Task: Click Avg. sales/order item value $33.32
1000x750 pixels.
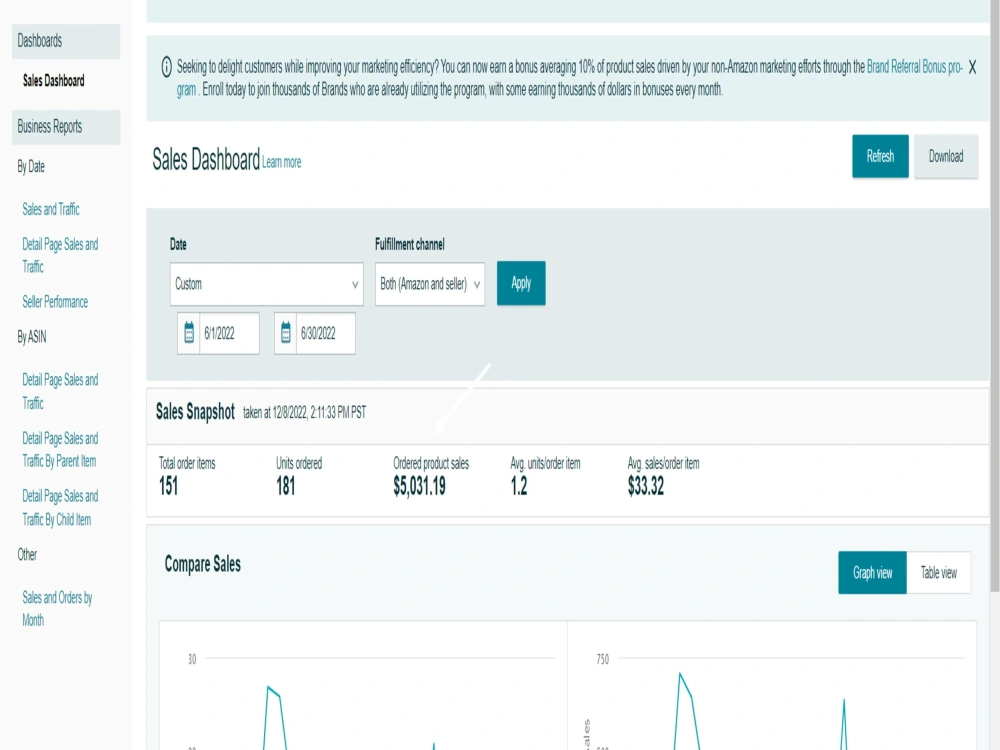Action: [x=645, y=487]
